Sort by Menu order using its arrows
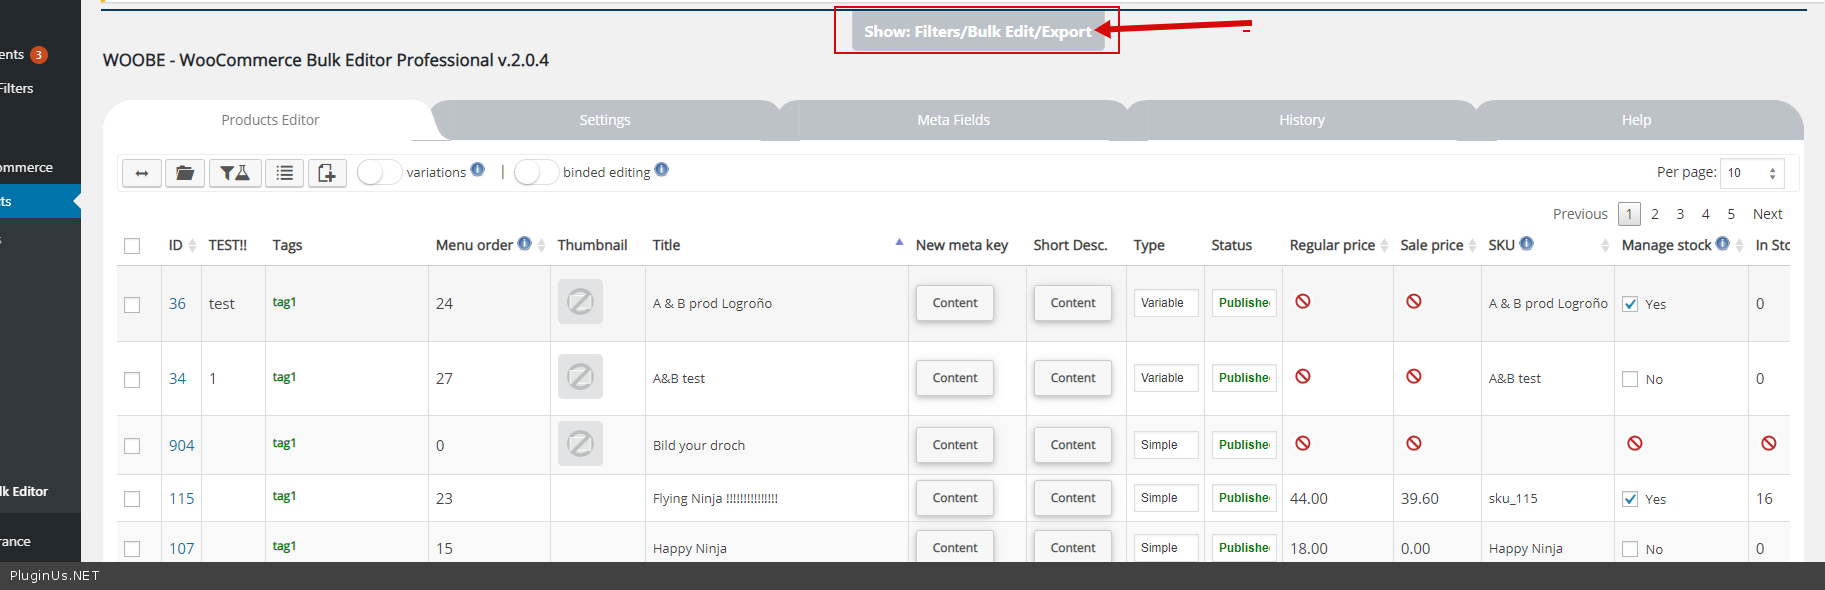 click(541, 246)
